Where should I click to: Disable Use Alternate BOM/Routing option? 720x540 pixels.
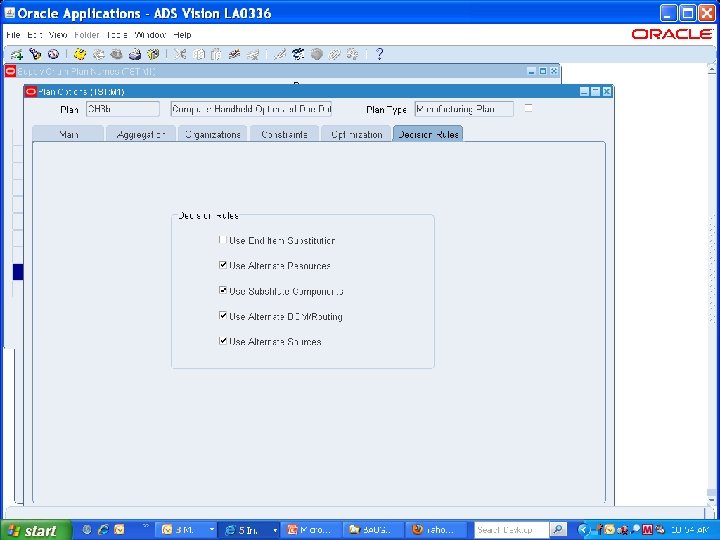pos(223,315)
